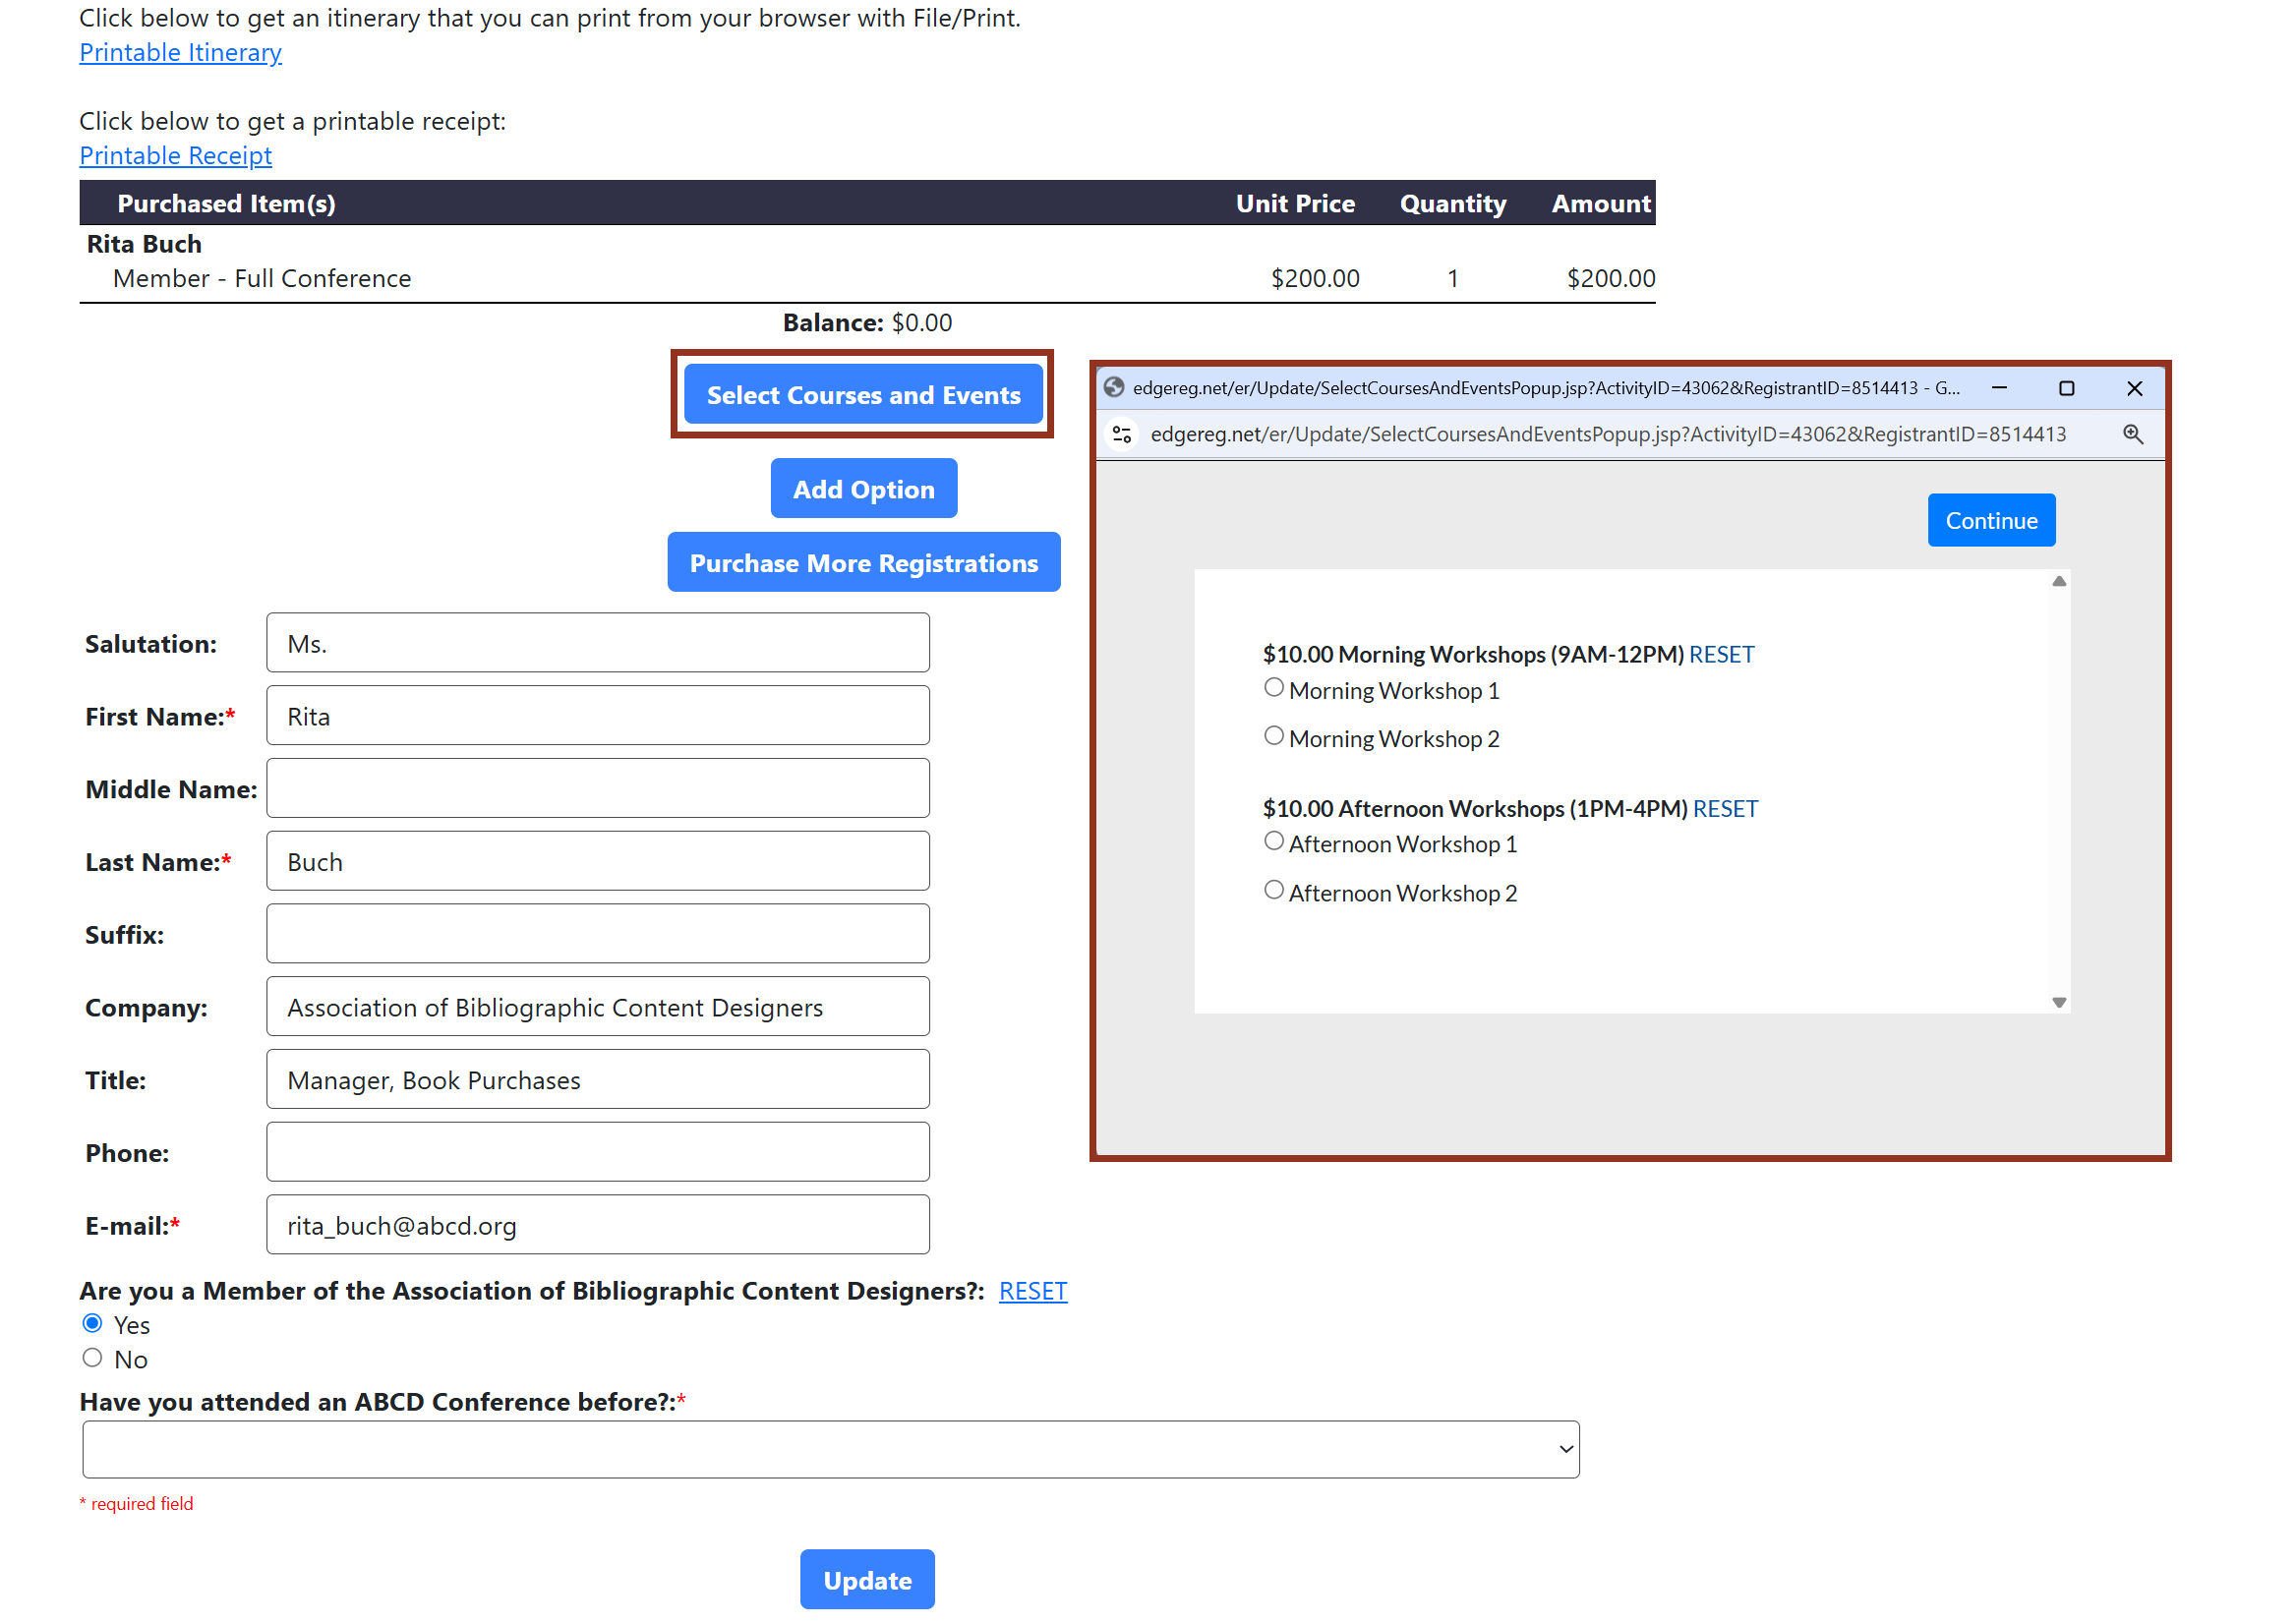The width and height of the screenshot is (2296, 1623).
Task: Click the scroll up arrow in workshop list
Action: pyautogui.click(x=2058, y=581)
